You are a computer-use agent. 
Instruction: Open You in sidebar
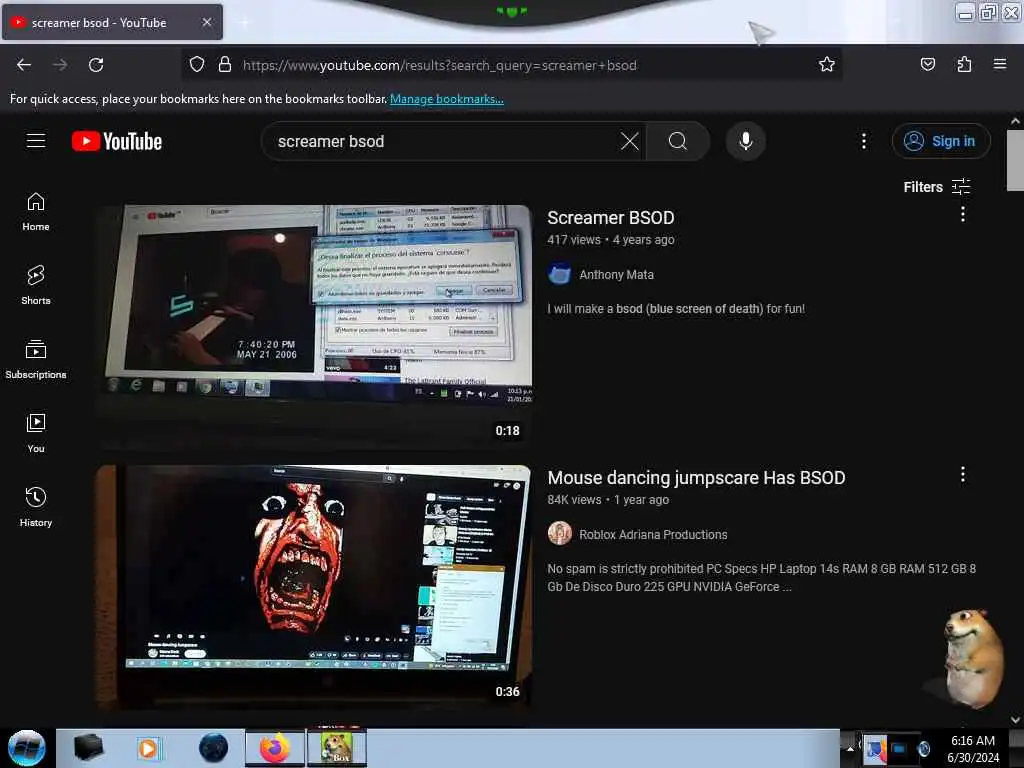(36, 433)
